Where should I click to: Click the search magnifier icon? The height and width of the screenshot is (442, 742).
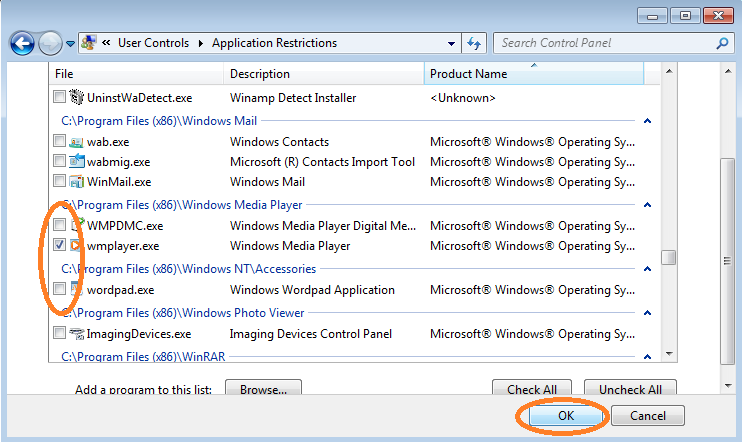722,44
